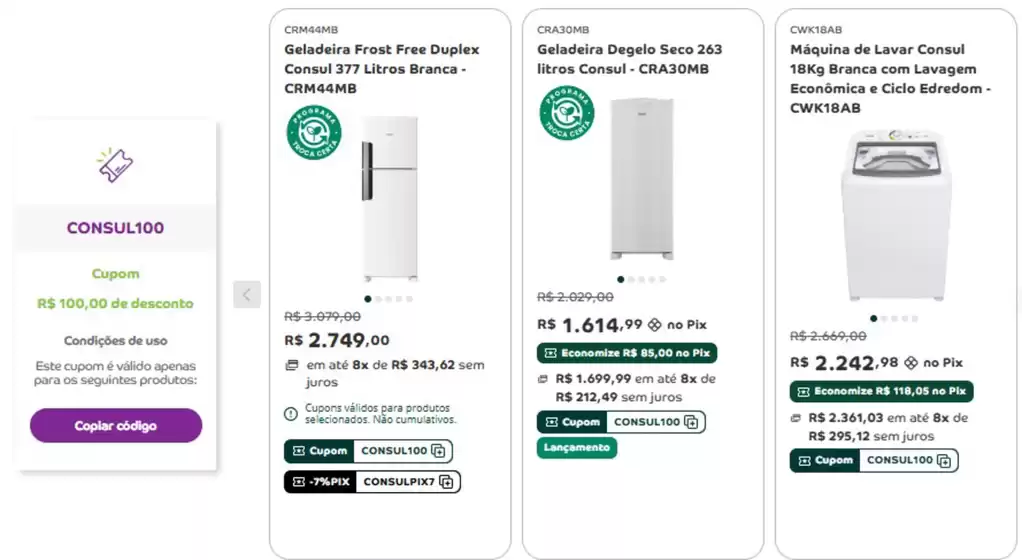Click the purple coupon ticket icon

click(115, 164)
